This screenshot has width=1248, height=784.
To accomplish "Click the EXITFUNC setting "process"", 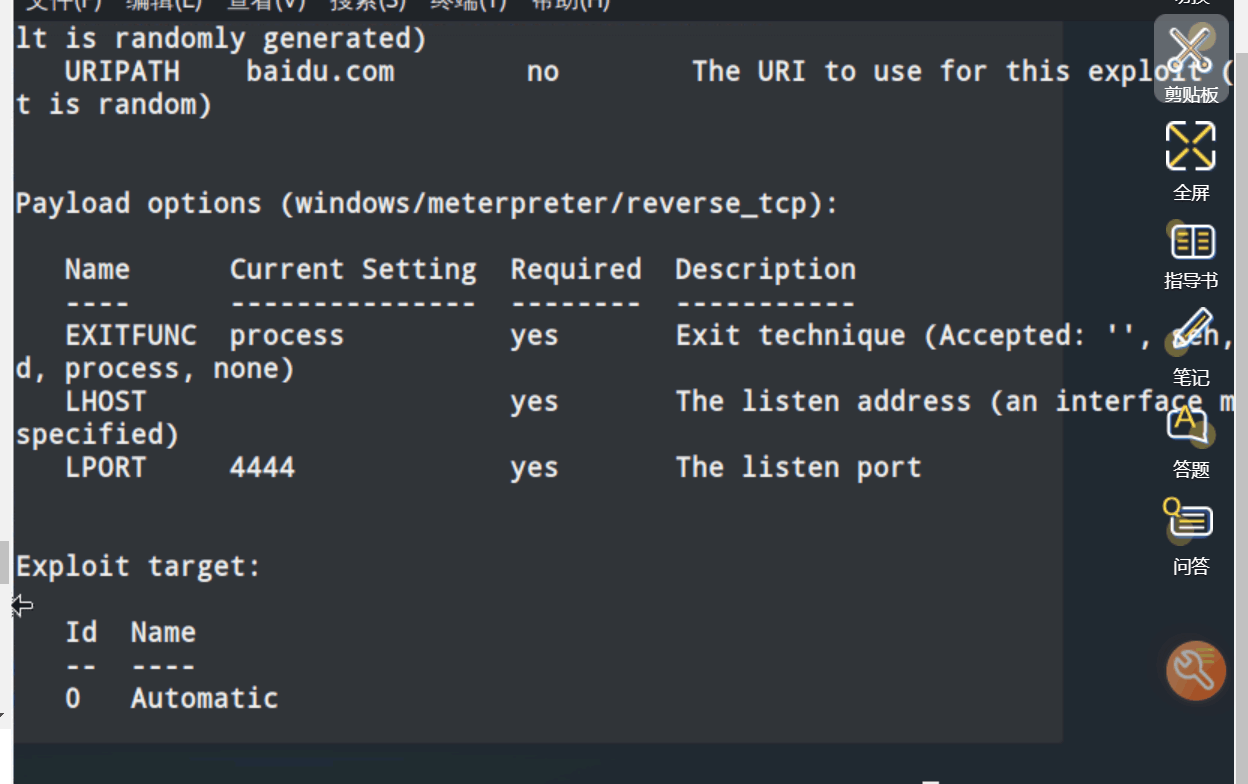I will (x=286, y=336).
